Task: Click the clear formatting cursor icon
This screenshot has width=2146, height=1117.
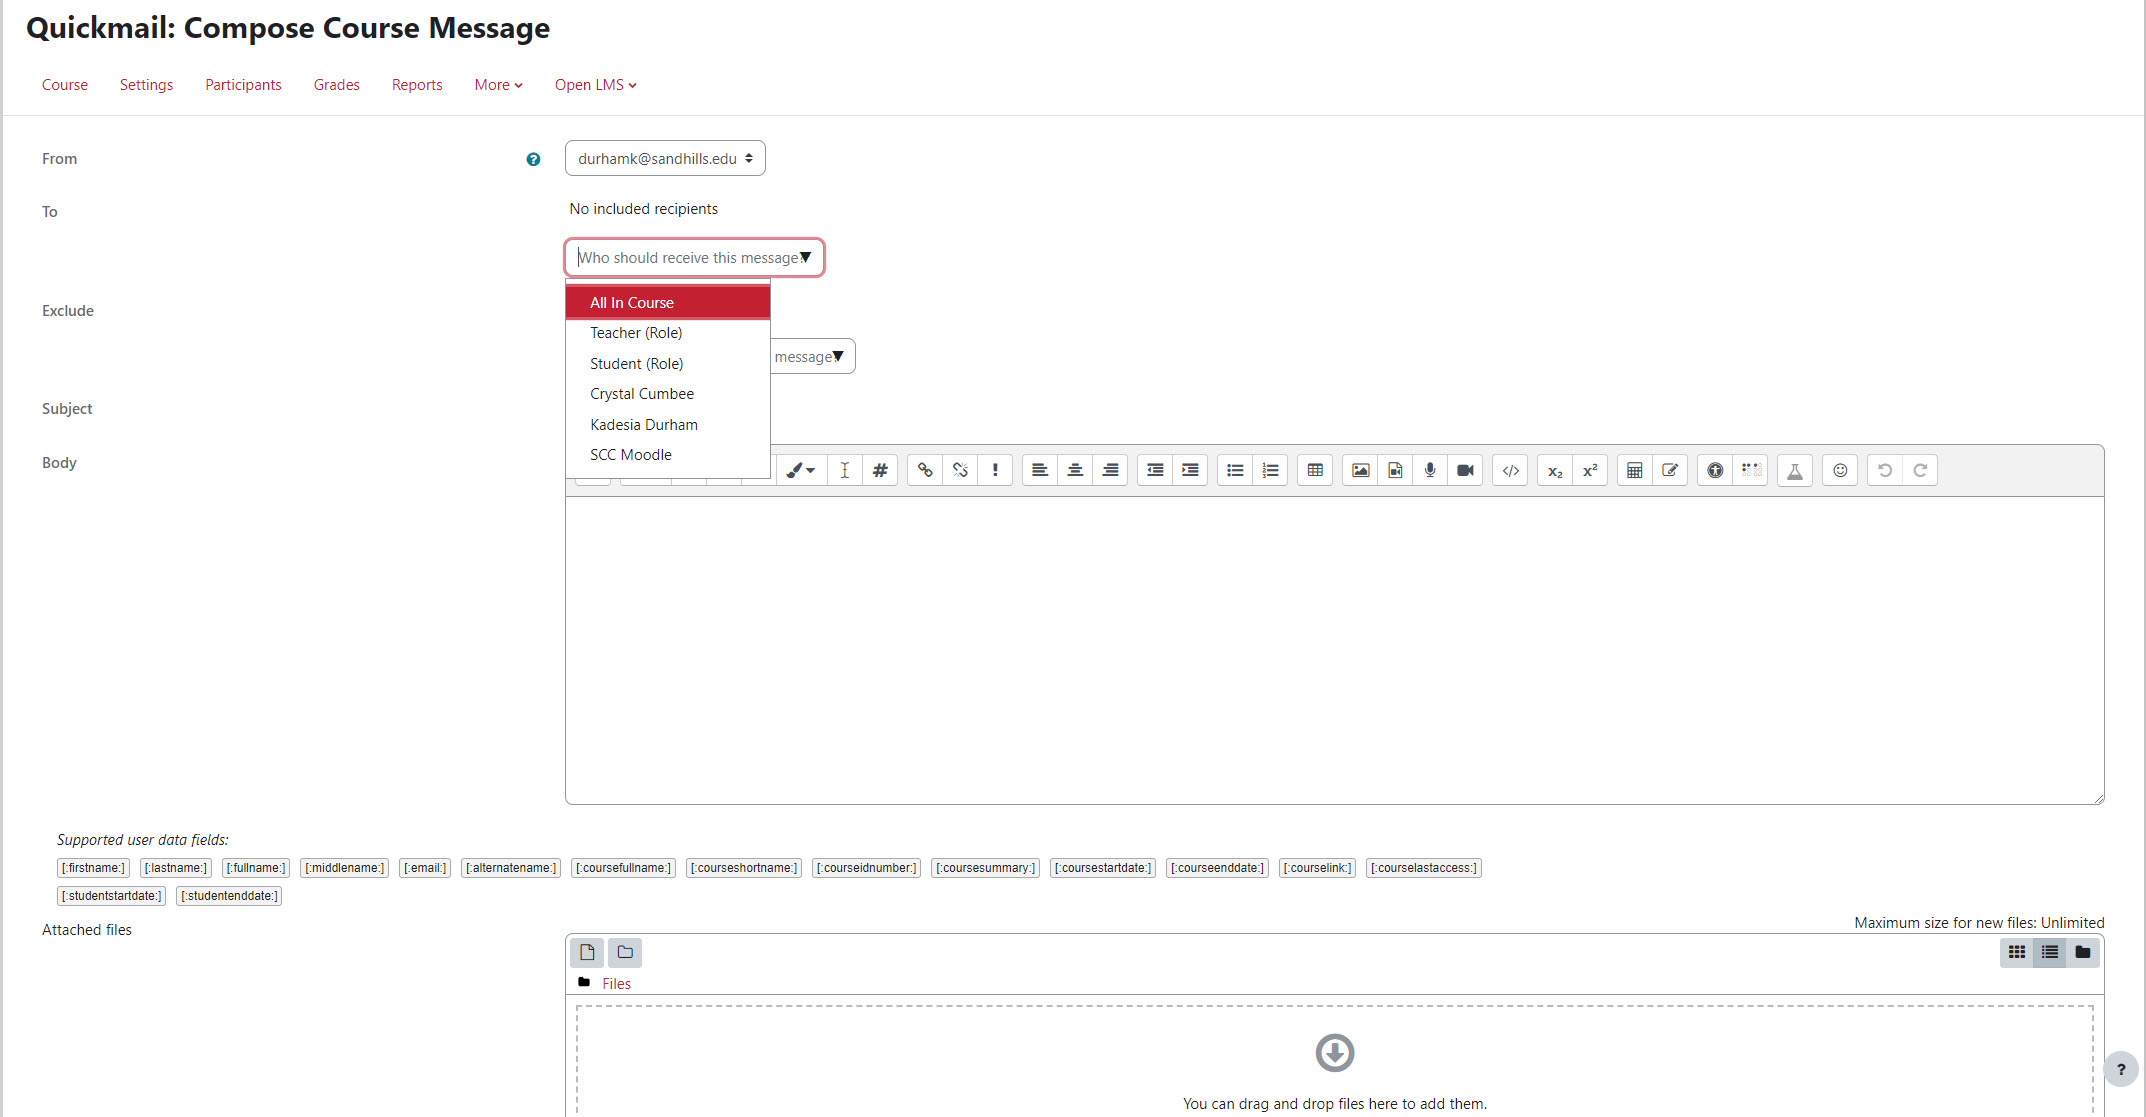Action: coord(845,470)
